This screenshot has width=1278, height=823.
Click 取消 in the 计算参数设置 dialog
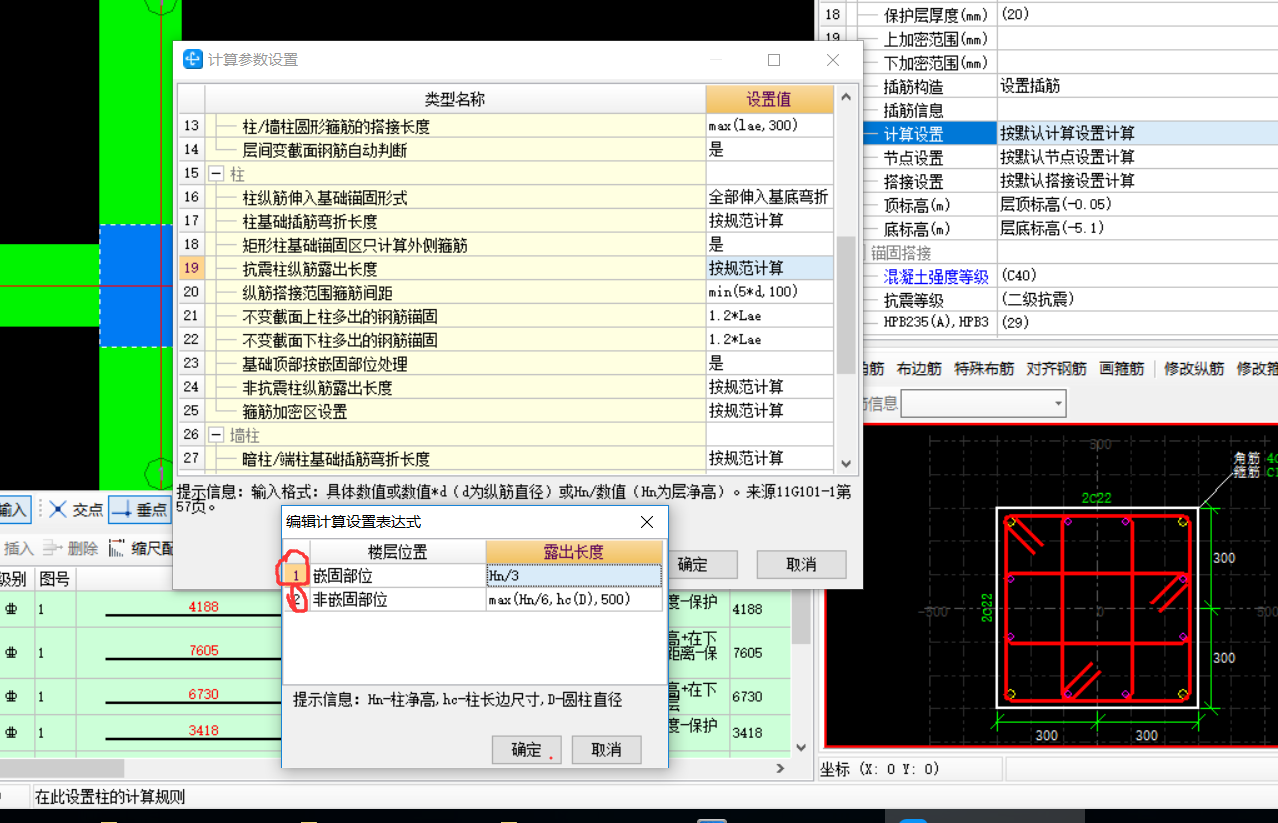[801, 564]
